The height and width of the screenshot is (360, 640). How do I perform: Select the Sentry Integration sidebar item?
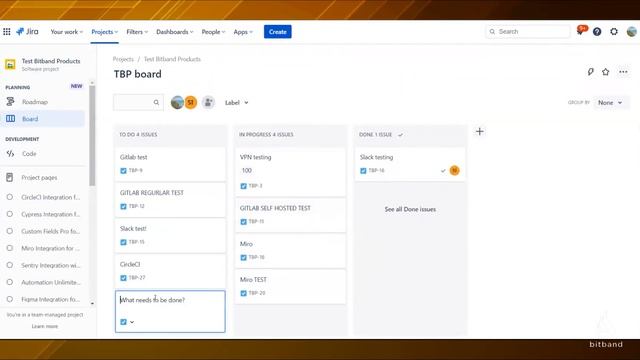tap(44, 265)
